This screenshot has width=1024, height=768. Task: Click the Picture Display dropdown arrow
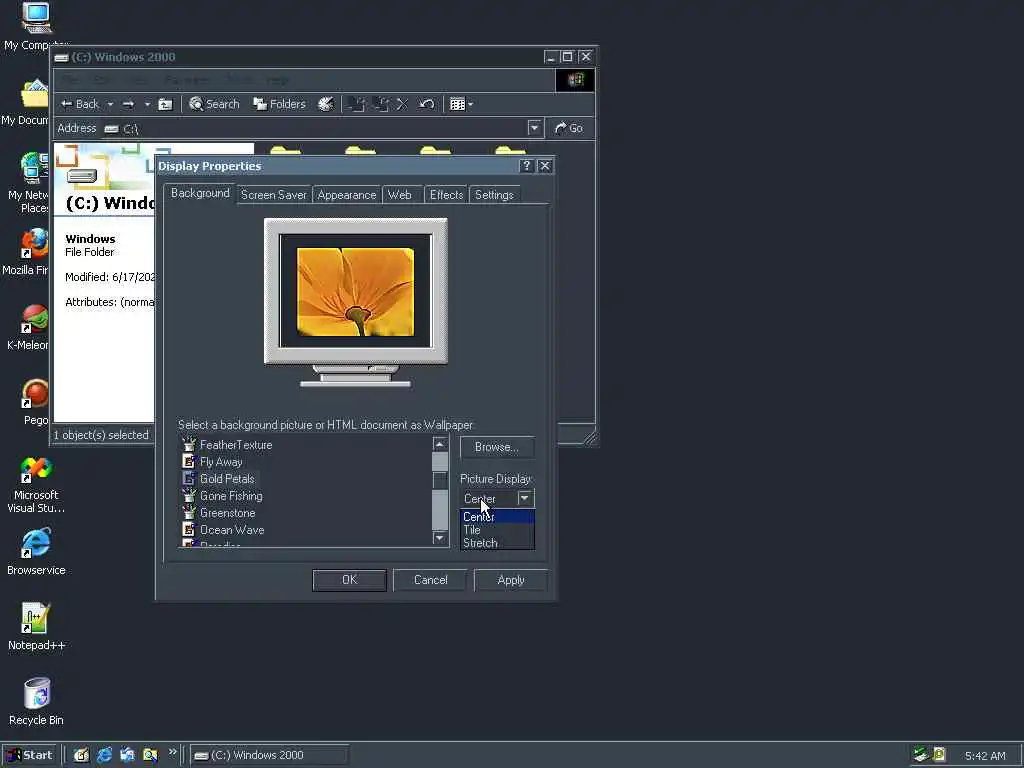[525, 498]
